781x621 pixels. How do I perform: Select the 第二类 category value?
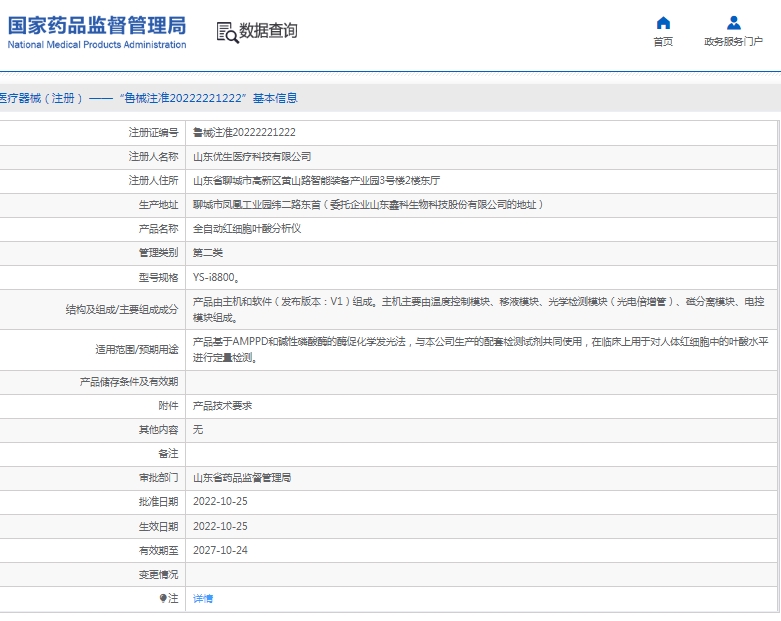coord(208,252)
